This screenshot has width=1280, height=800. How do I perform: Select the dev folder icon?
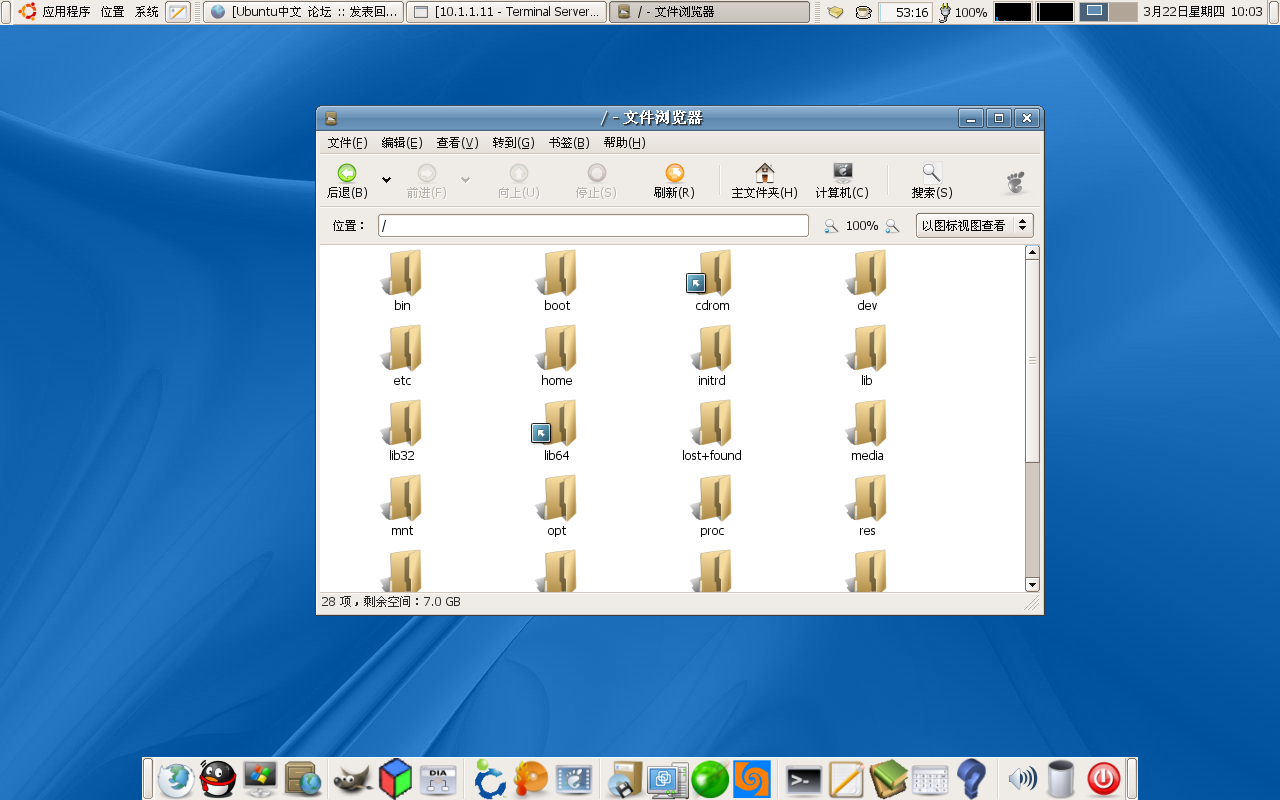coord(867,273)
